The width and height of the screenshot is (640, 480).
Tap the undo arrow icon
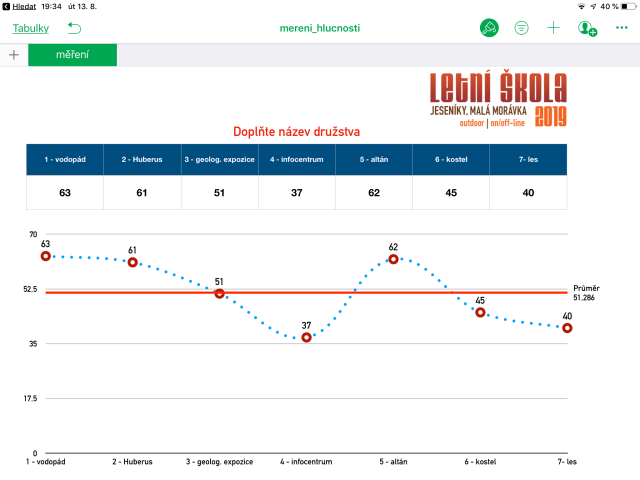[75, 28]
